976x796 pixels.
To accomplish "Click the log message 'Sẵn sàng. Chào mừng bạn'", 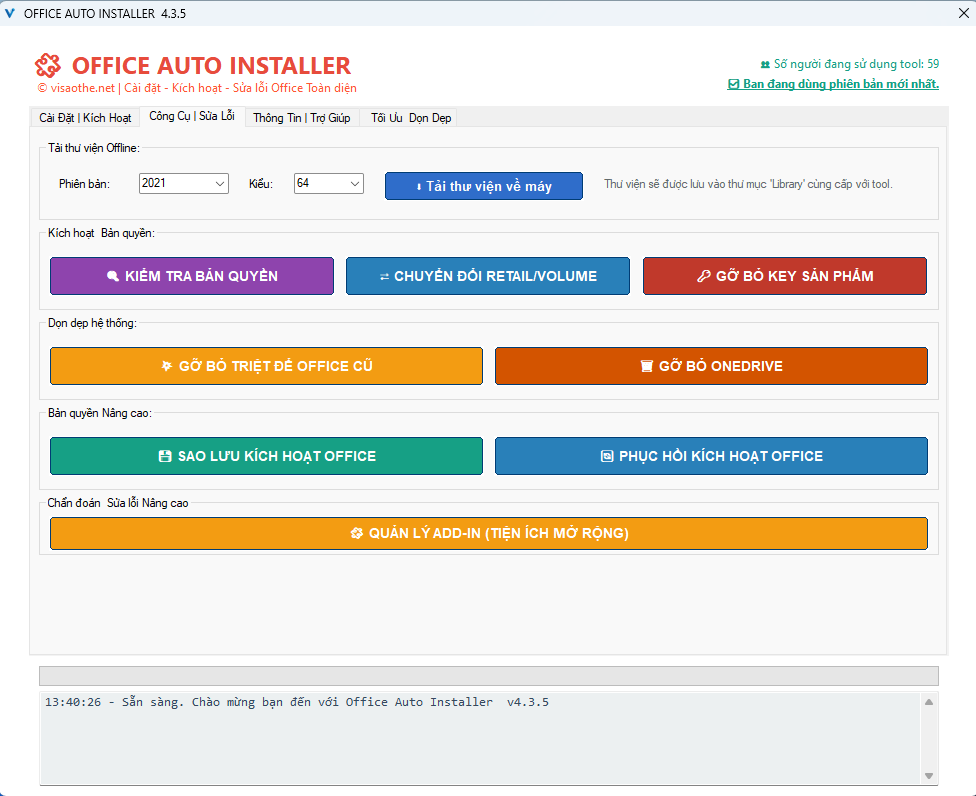I will coord(296,702).
